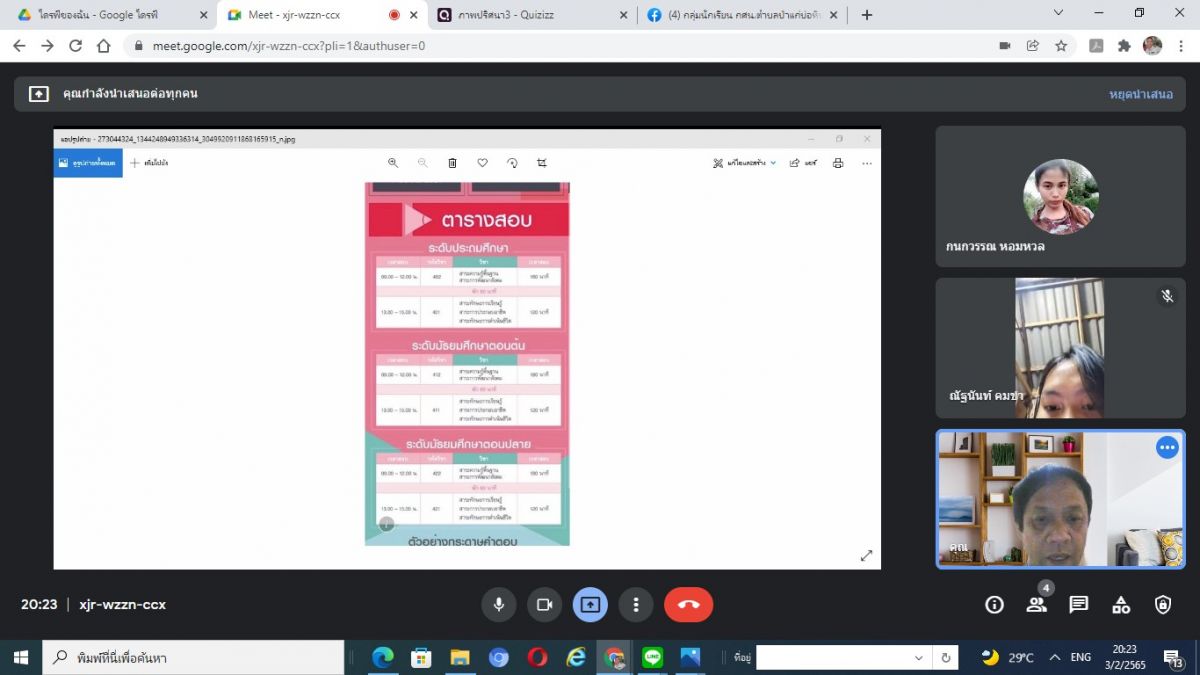Open LINE from the taskbar
1200x675 pixels.
(653, 657)
